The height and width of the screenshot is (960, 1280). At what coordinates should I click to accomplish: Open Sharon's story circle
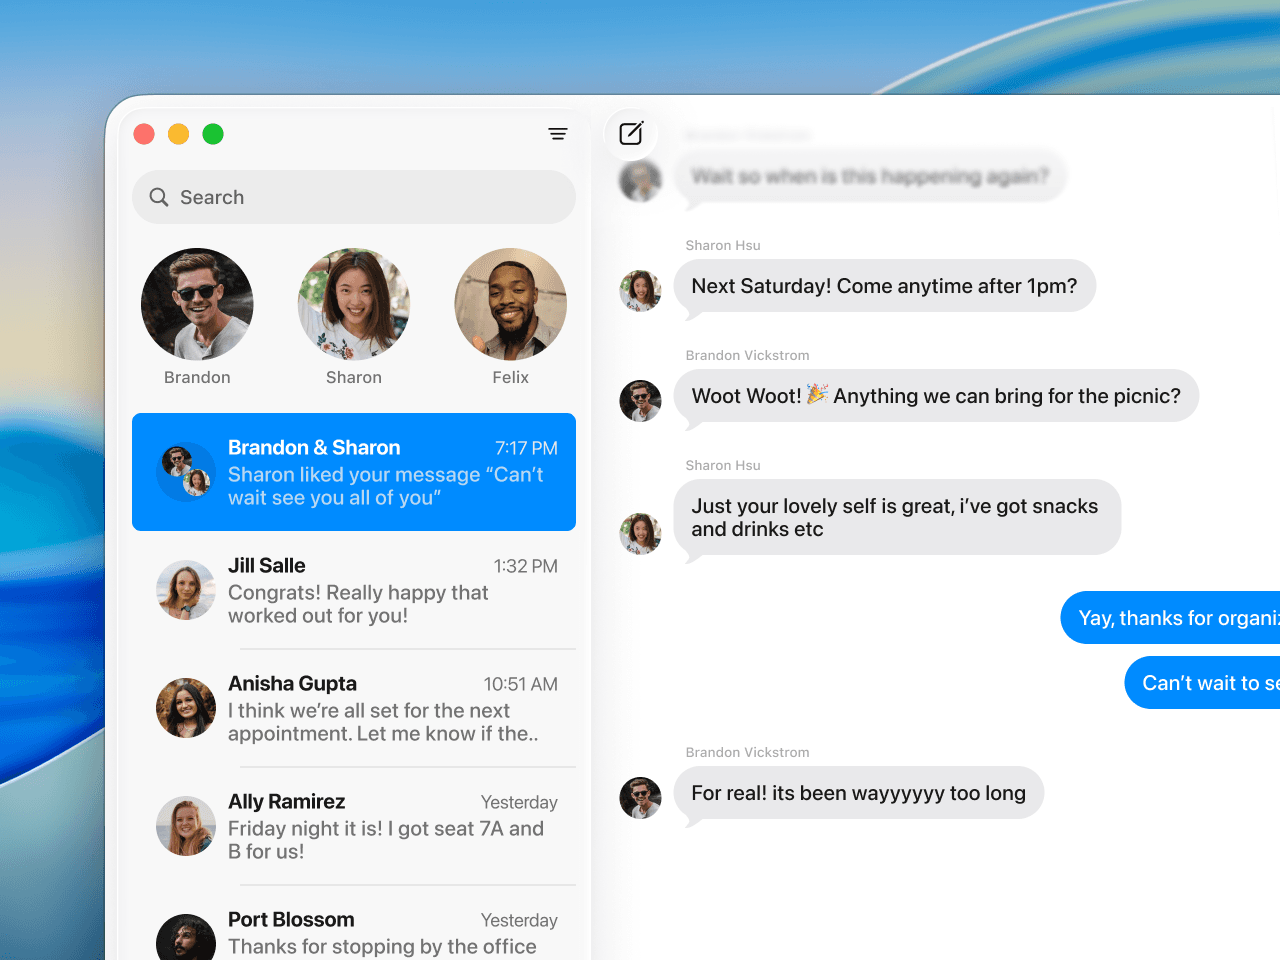tap(353, 304)
